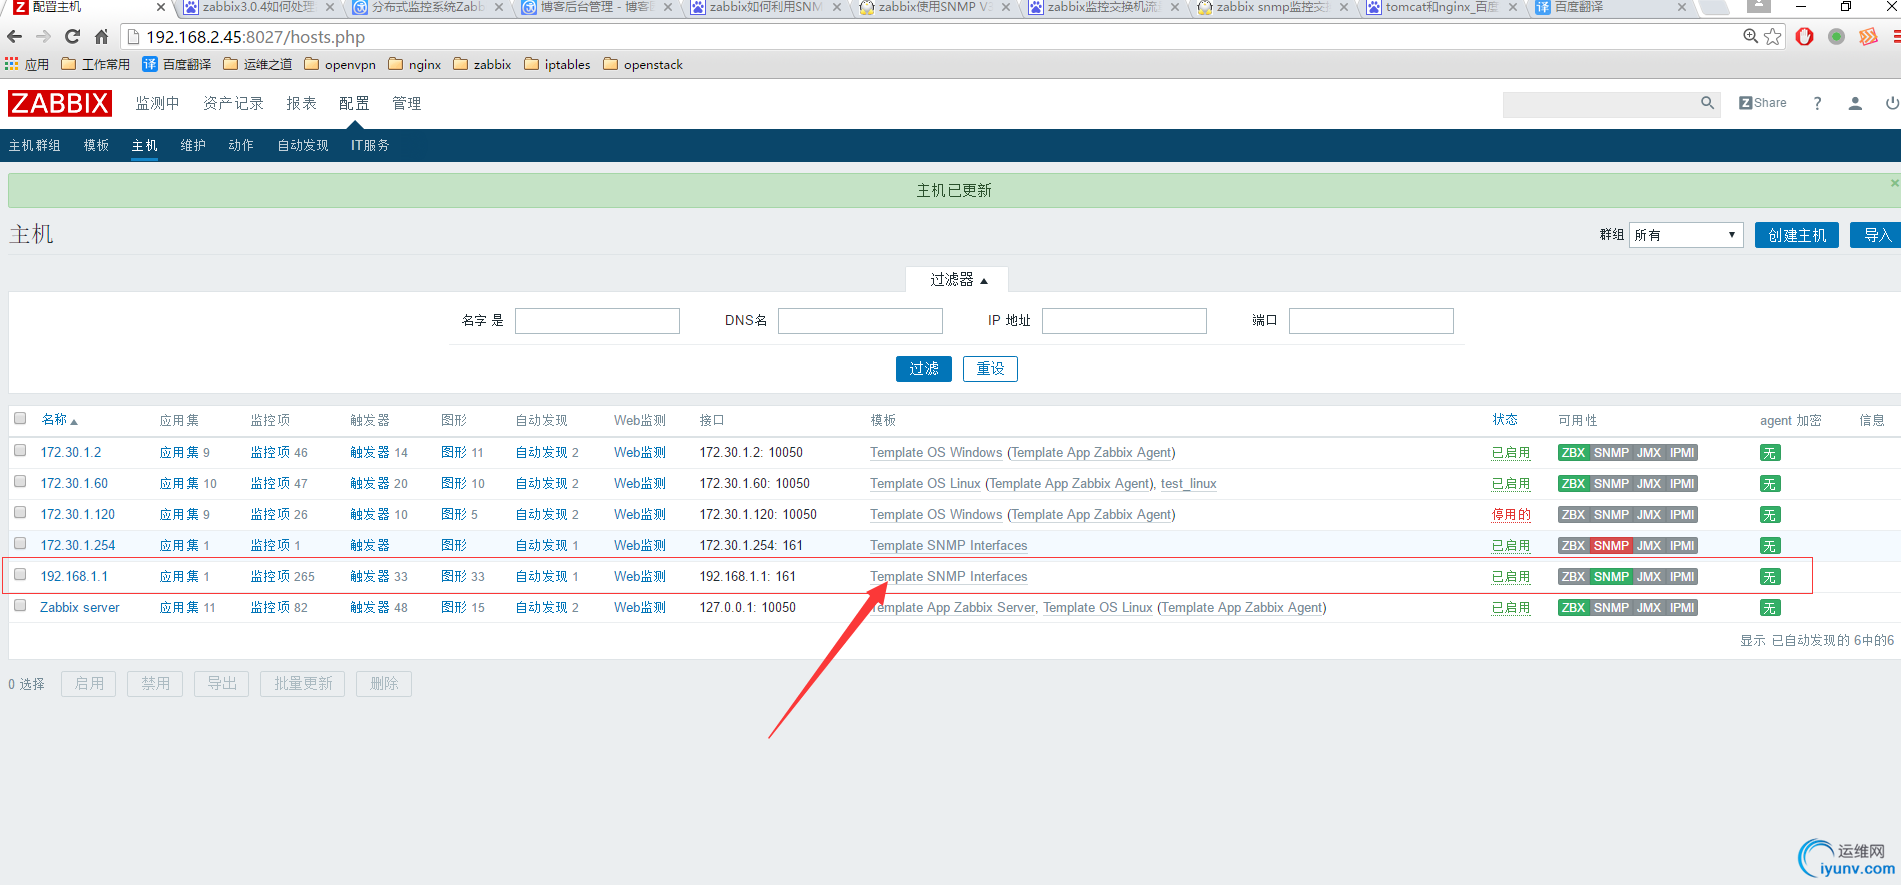Click the logout power icon
Image resolution: width=1901 pixels, height=885 pixels.
click(x=1892, y=103)
